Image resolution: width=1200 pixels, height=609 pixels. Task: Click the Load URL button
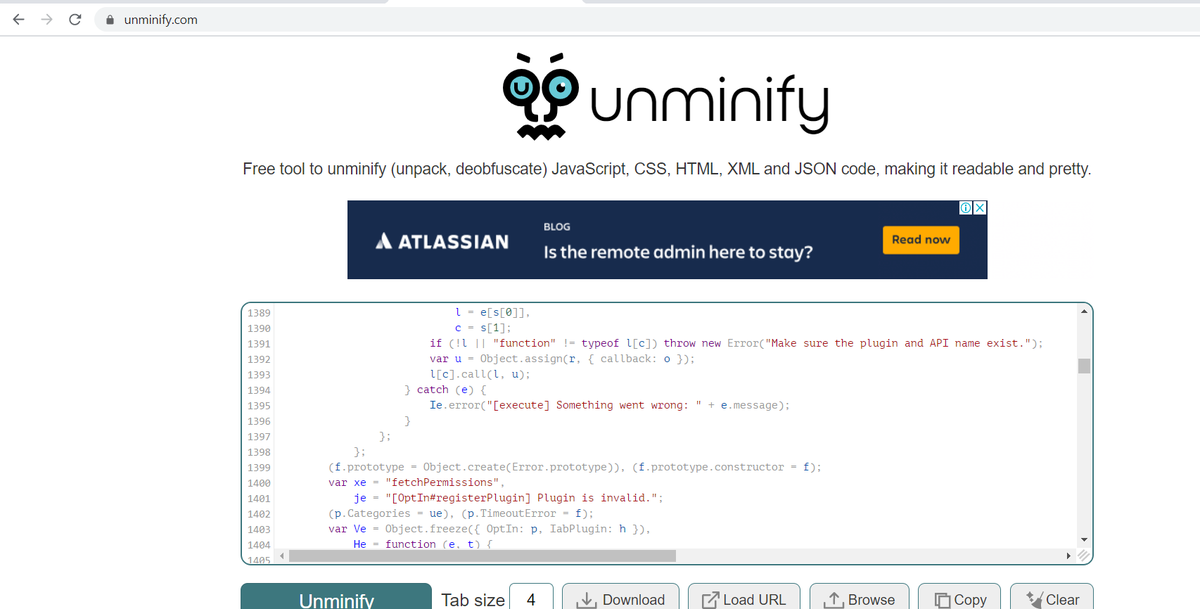pyautogui.click(x=744, y=598)
